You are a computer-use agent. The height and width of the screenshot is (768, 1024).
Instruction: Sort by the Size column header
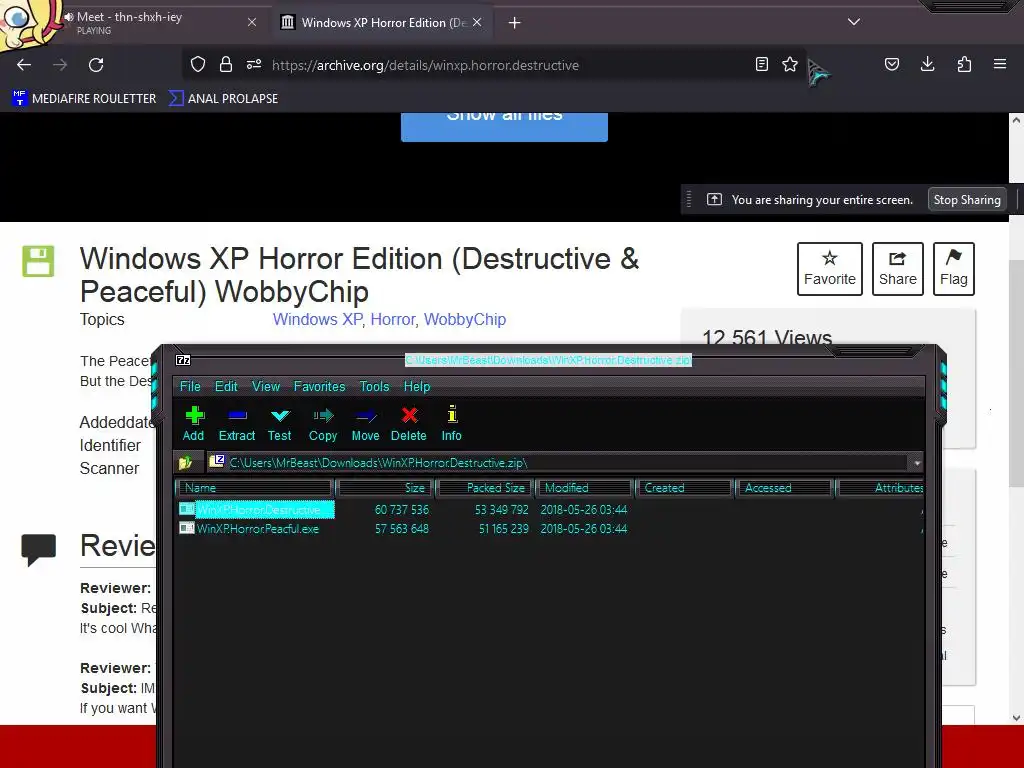click(385, 488)
